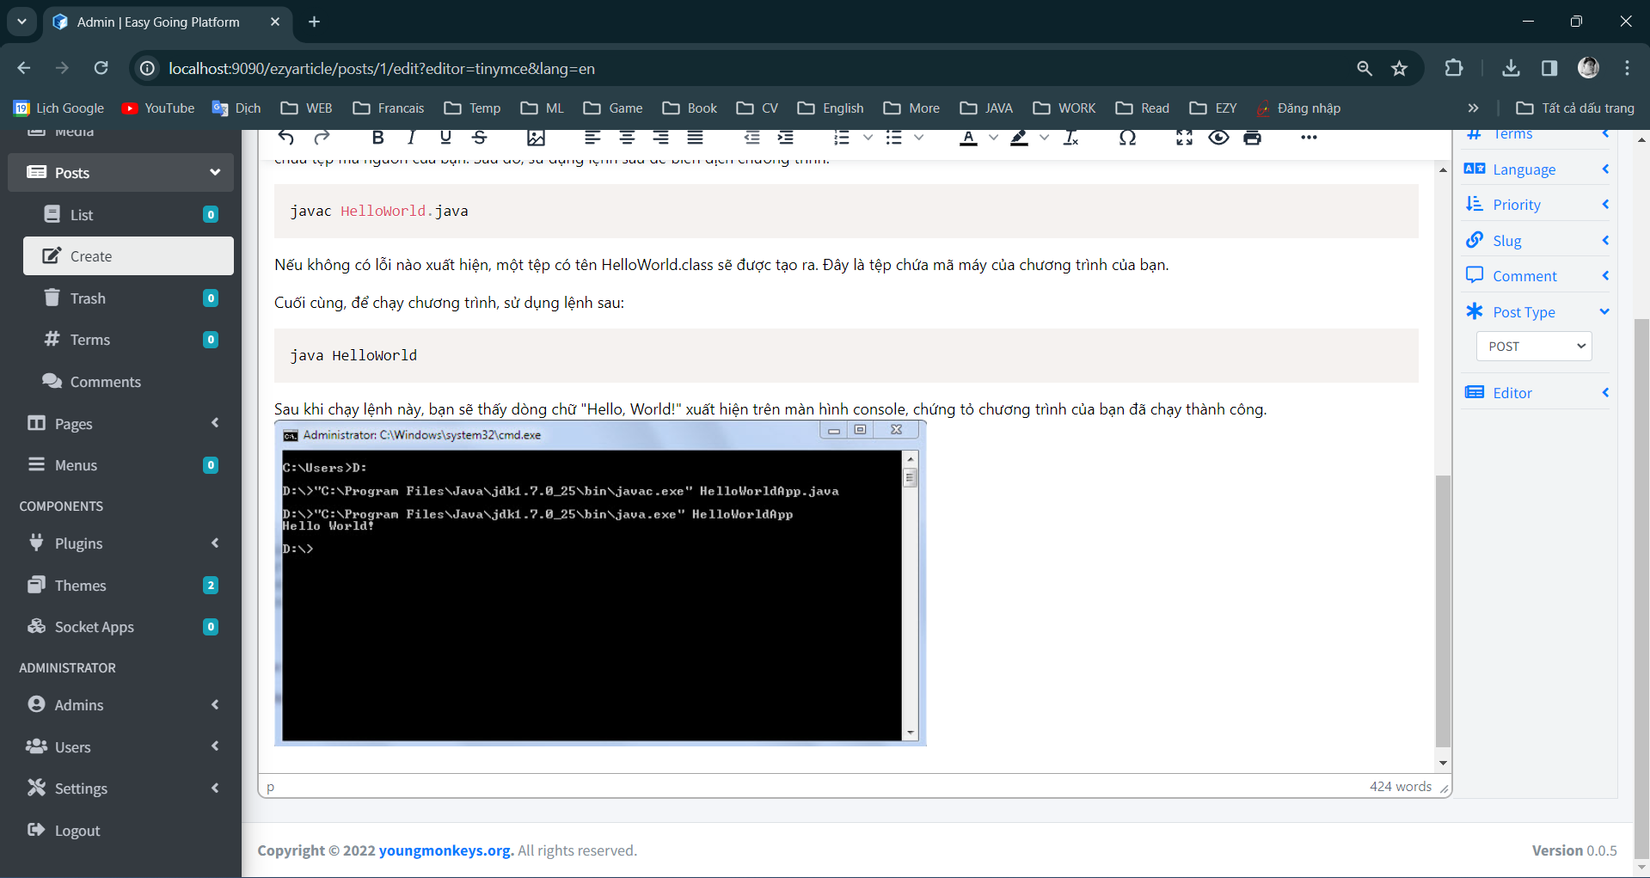
Task: Toggle bold formatting
Action: [x=377, y=137]
